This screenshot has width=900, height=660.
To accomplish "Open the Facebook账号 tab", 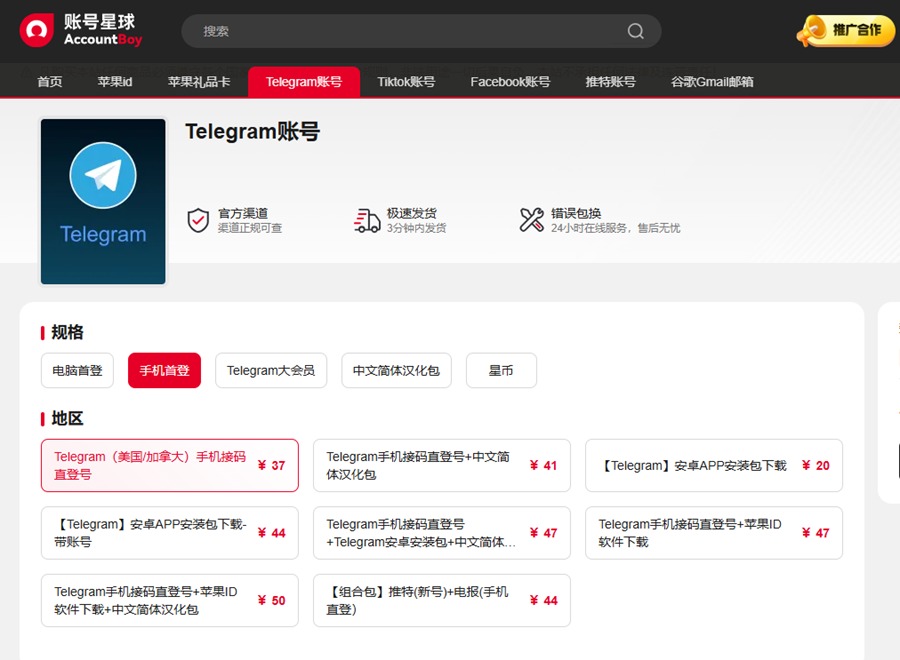I will [510, 81].
